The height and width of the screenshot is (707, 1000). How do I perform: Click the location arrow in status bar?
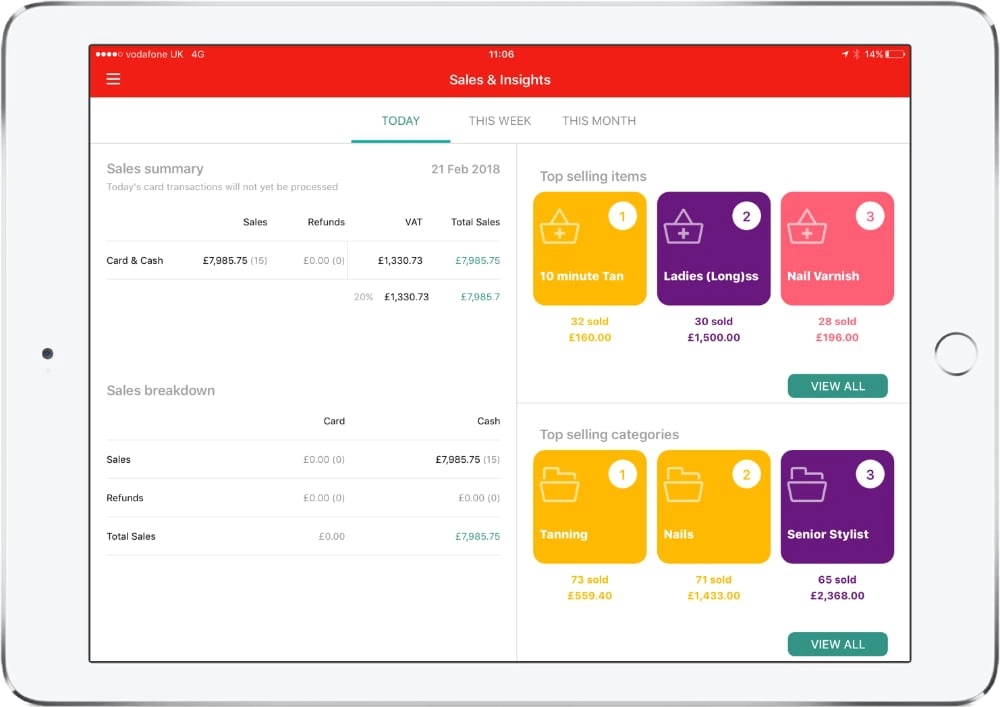pyautogui.click(x=845, y=54)
